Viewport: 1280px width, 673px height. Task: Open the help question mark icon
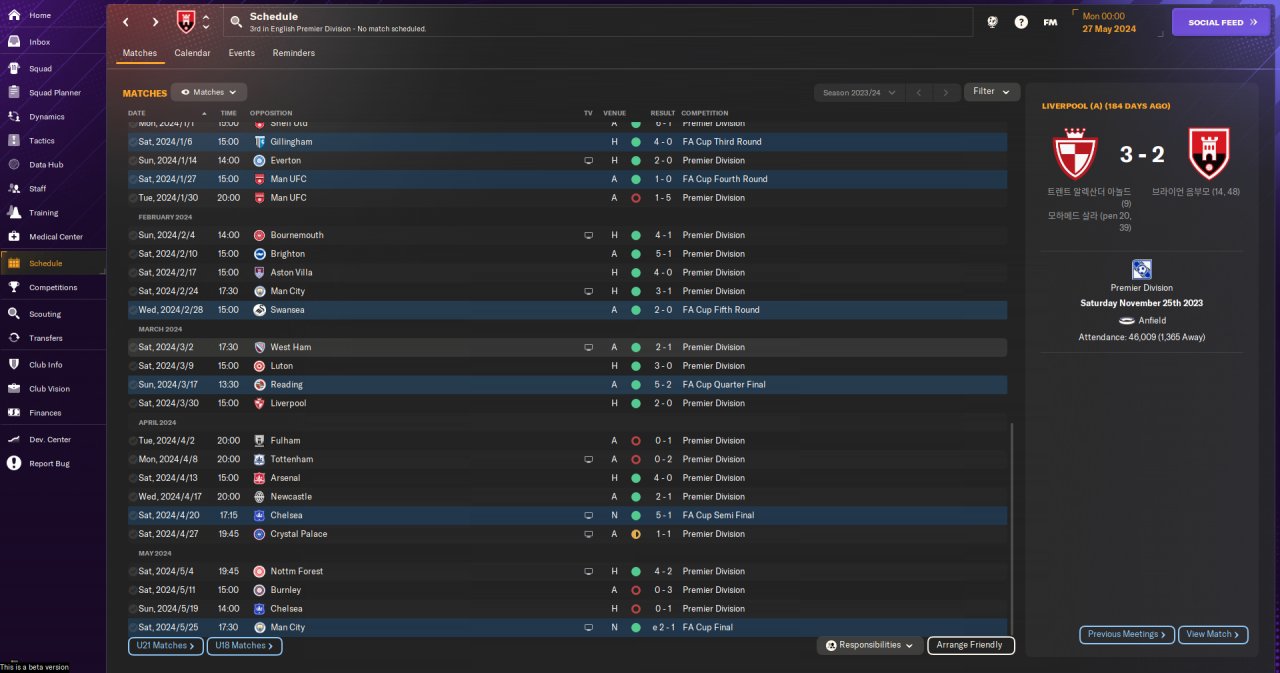[x=1021, y=22]
